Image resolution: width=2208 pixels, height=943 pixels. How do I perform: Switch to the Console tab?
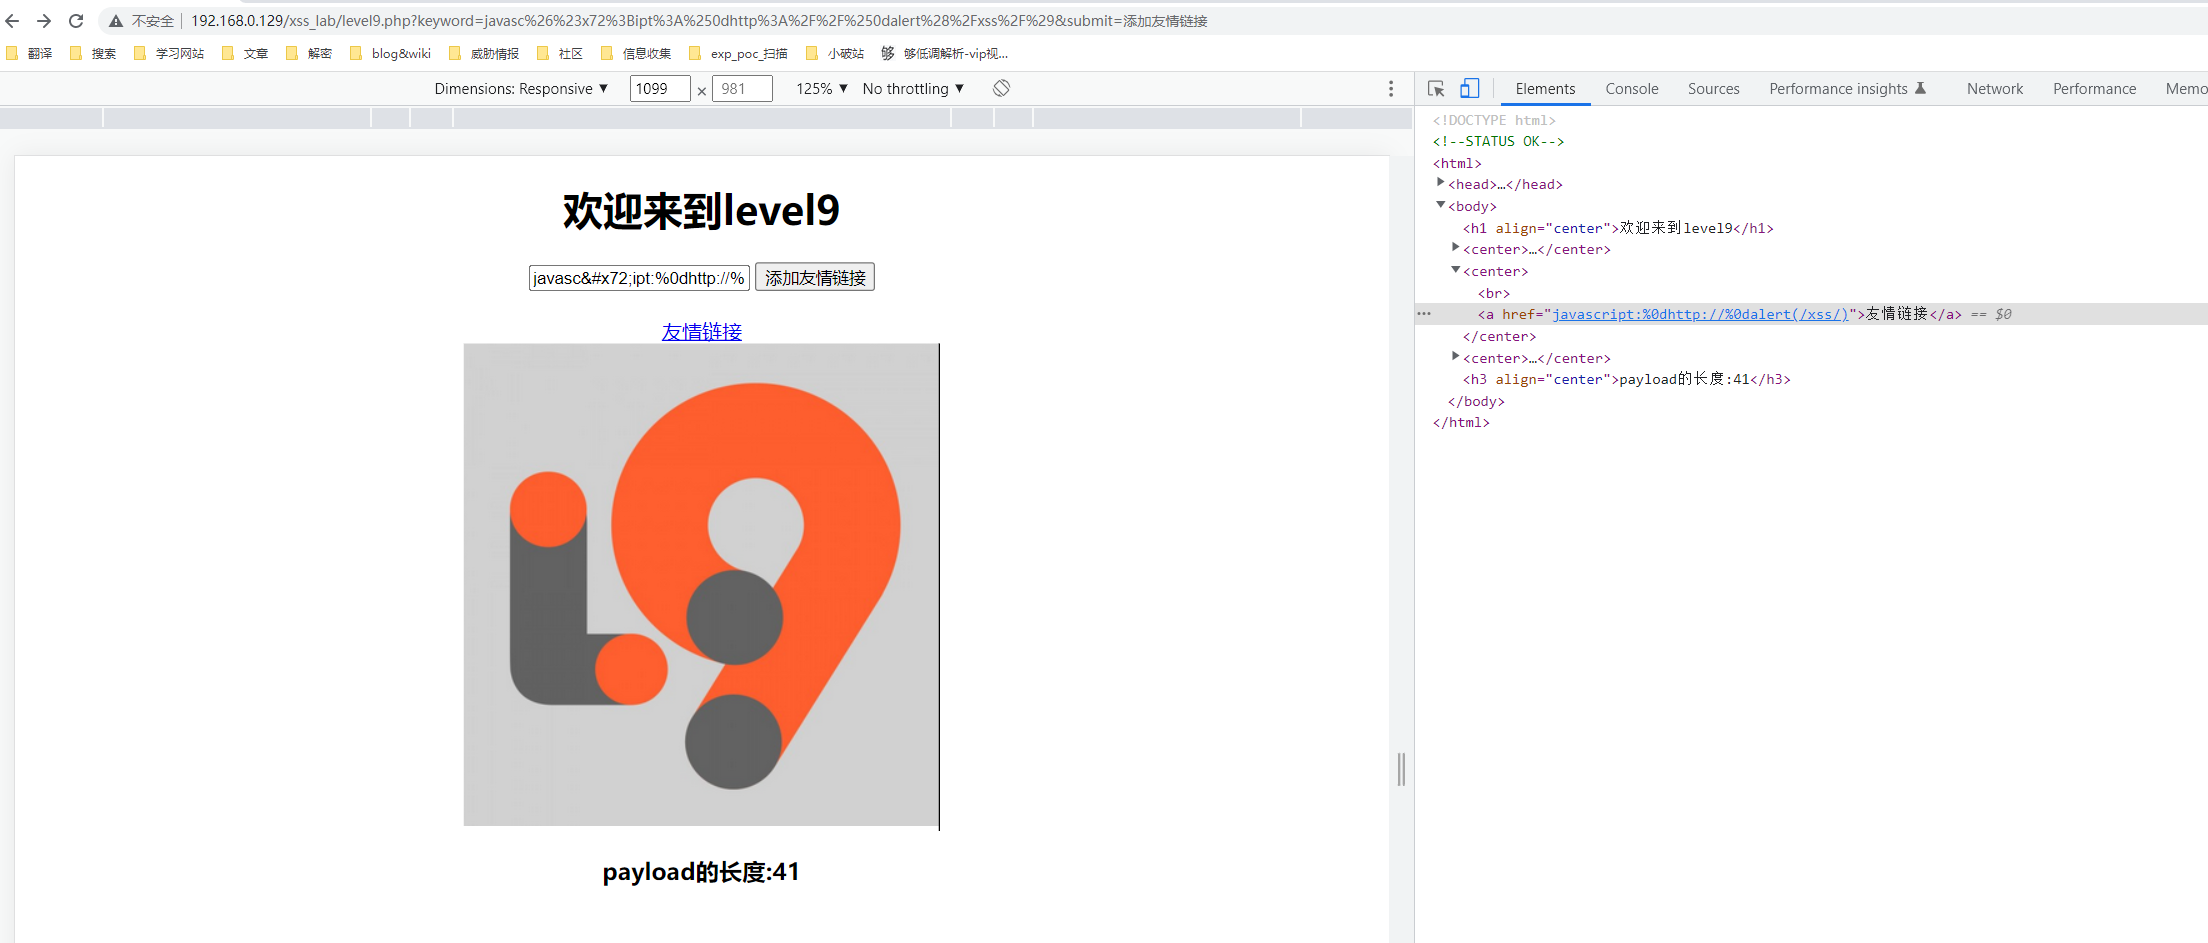[x=1632, y=89]
